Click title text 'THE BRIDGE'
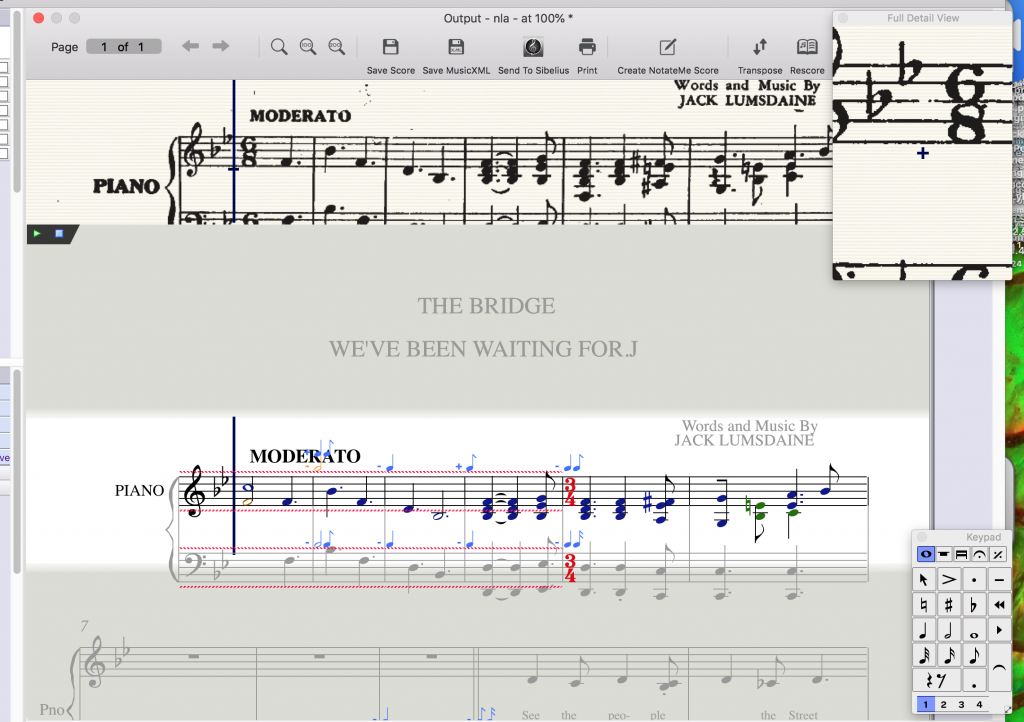 [487, 306]
